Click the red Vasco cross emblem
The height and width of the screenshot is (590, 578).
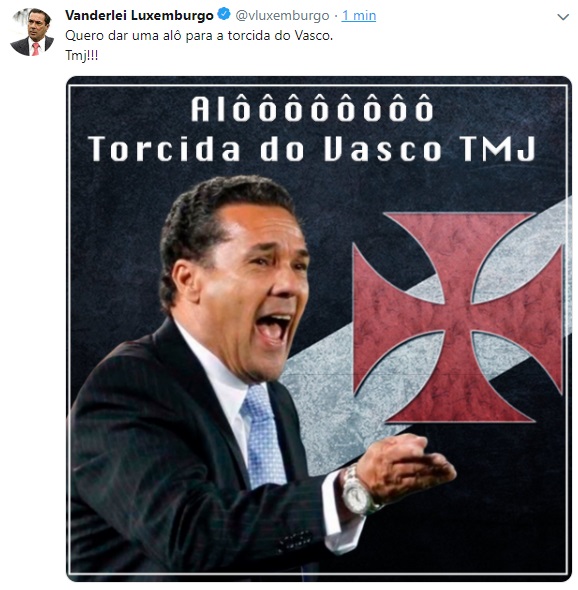458,317
